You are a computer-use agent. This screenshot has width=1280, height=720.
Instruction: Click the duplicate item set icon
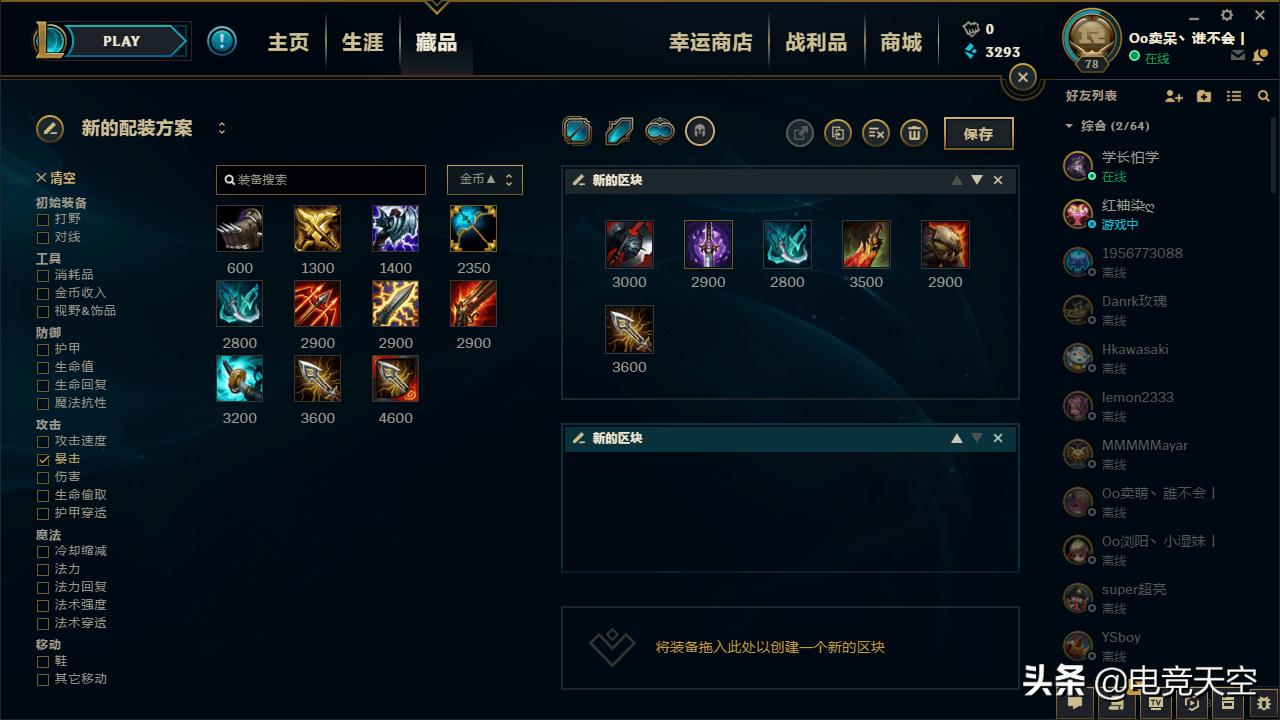point(837,132)
